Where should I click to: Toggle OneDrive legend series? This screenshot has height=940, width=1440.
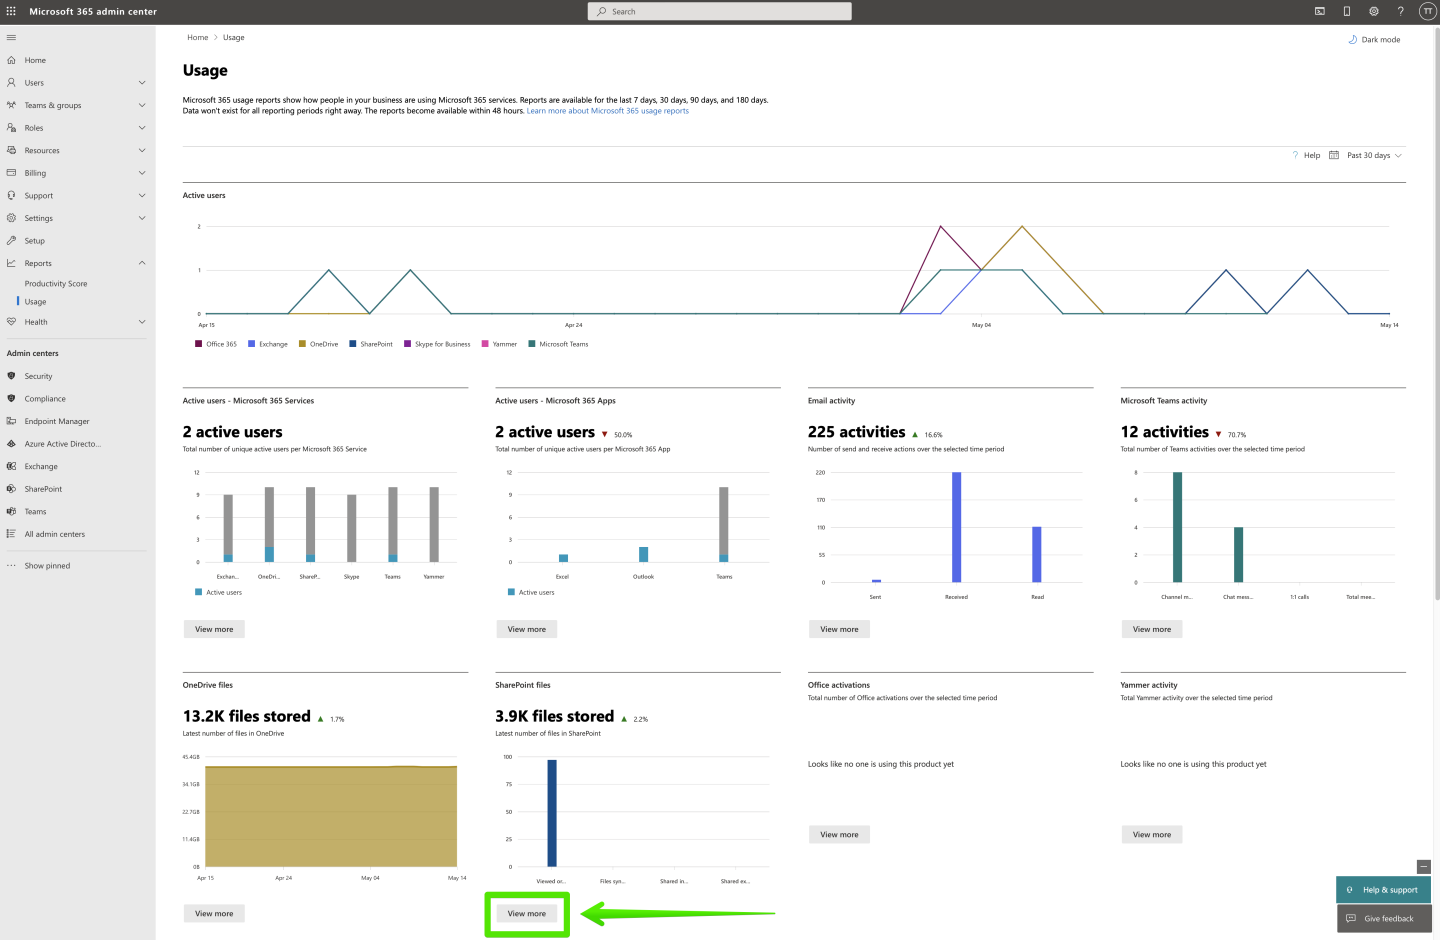point(319,344)
